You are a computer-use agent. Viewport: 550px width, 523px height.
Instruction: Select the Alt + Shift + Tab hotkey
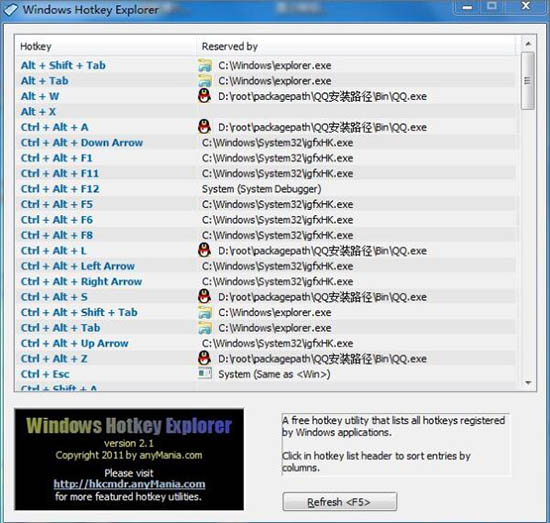[63, 65]
